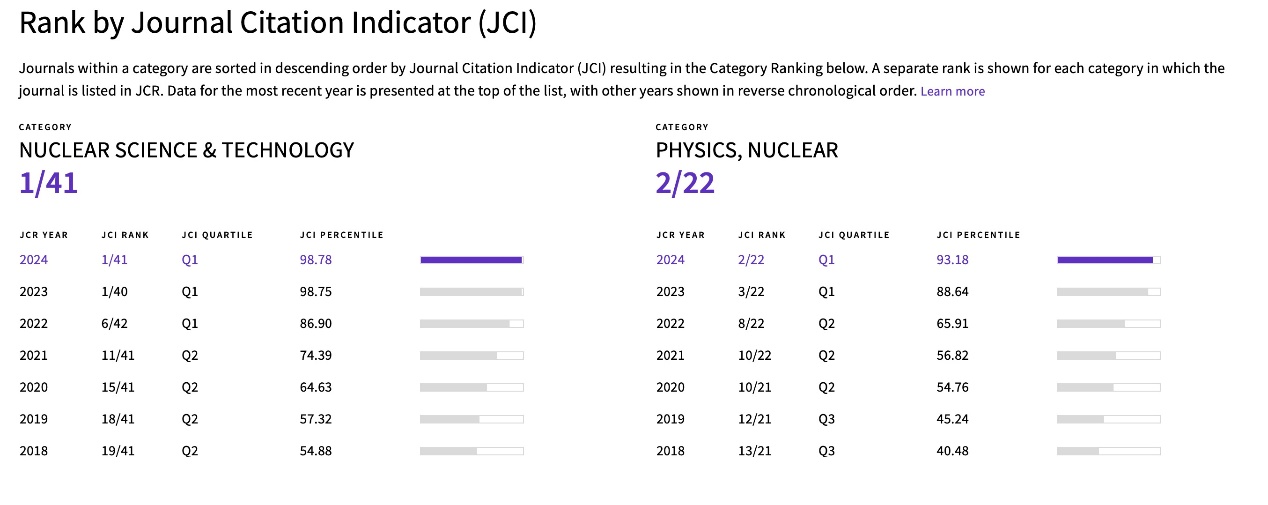The image size is (1268, 505).
Task: Click JCI PERCENTILE column header on left table
Action: click(x=341, y=235)
